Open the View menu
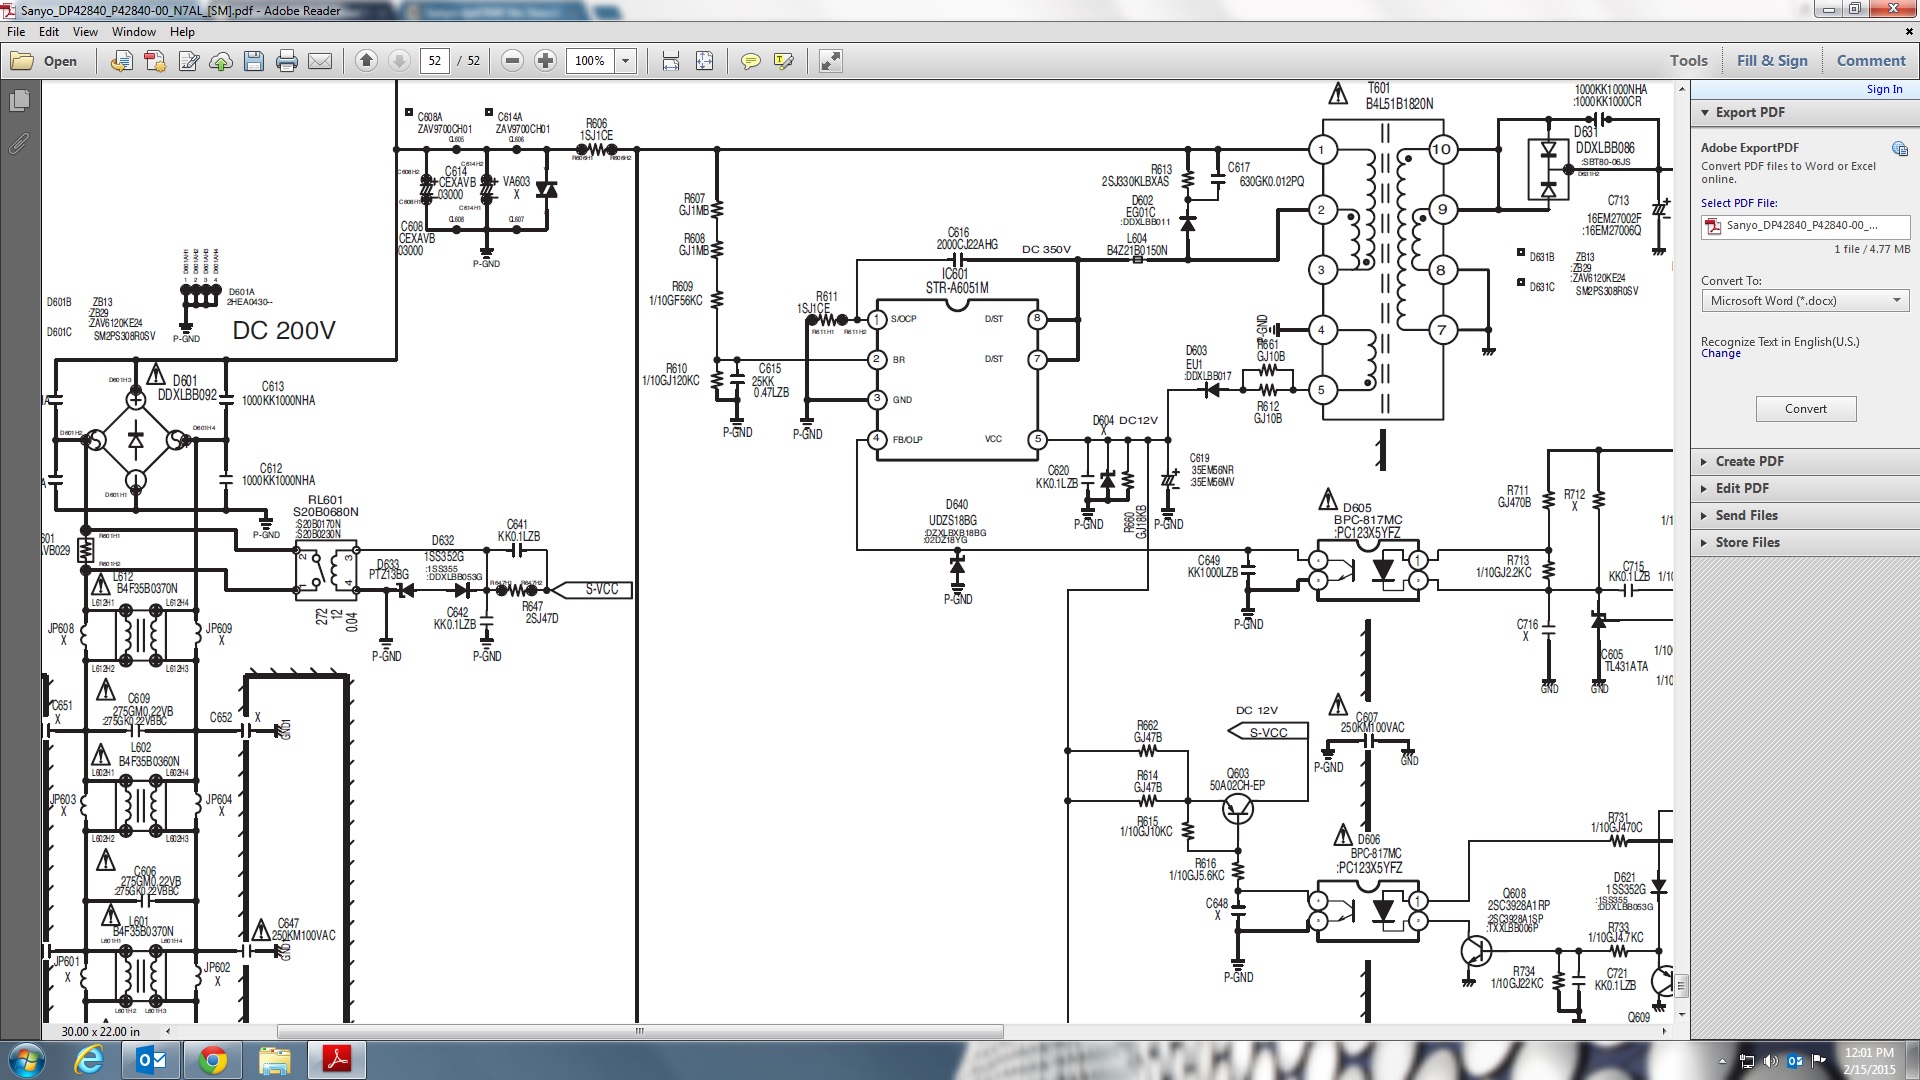 (x=85, y=32)
